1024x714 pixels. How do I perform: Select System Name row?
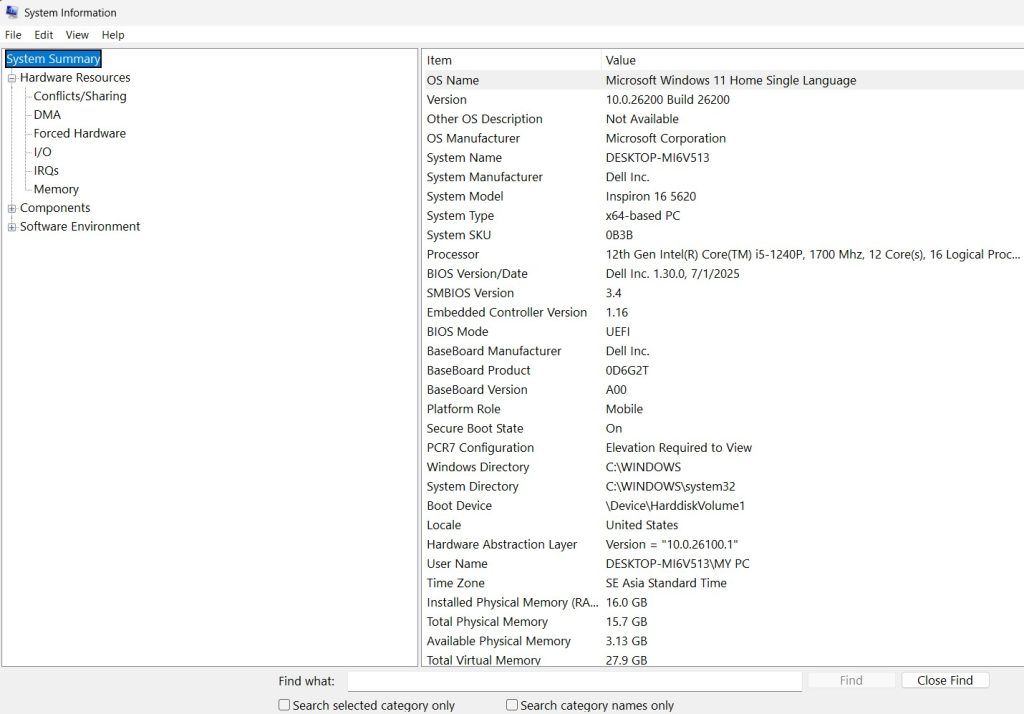[x=723, y=157]
